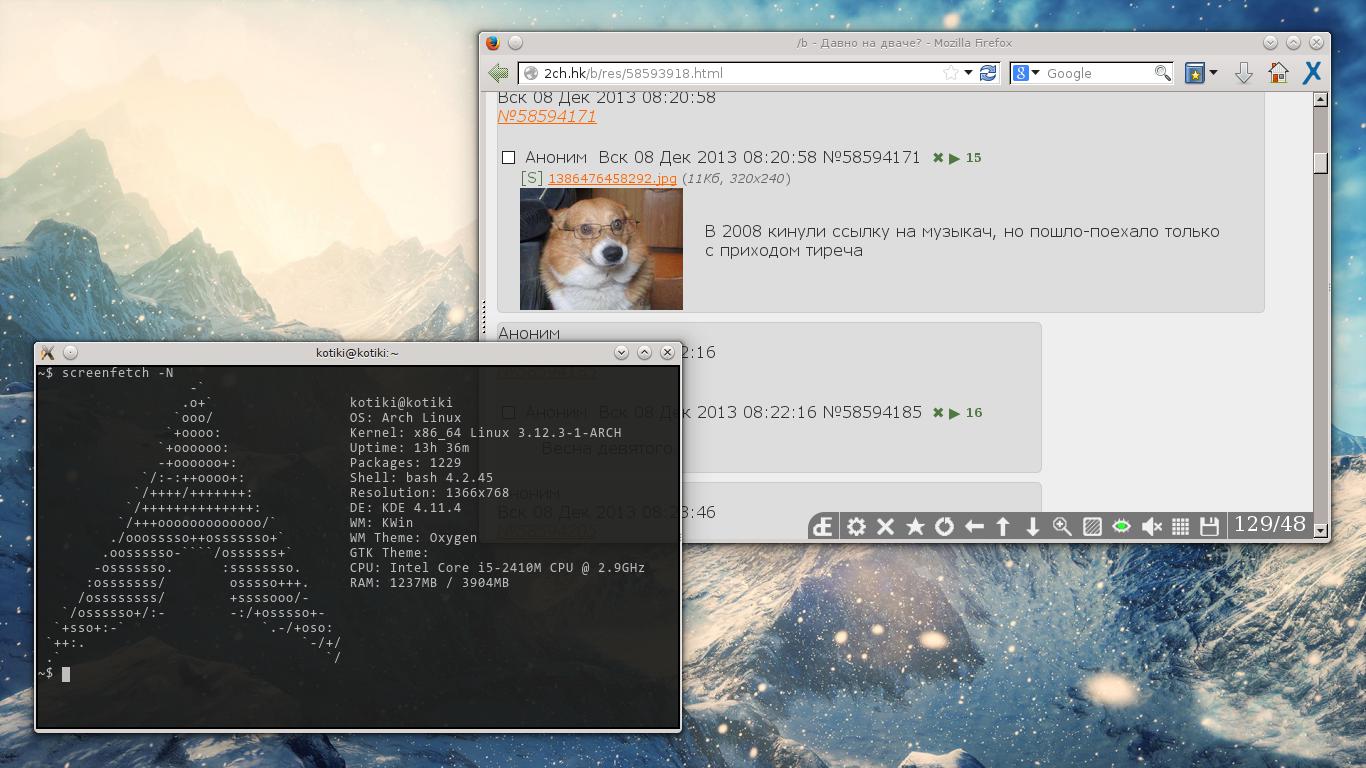Click the 'screenfetch -N' command text

coord(117,373)
